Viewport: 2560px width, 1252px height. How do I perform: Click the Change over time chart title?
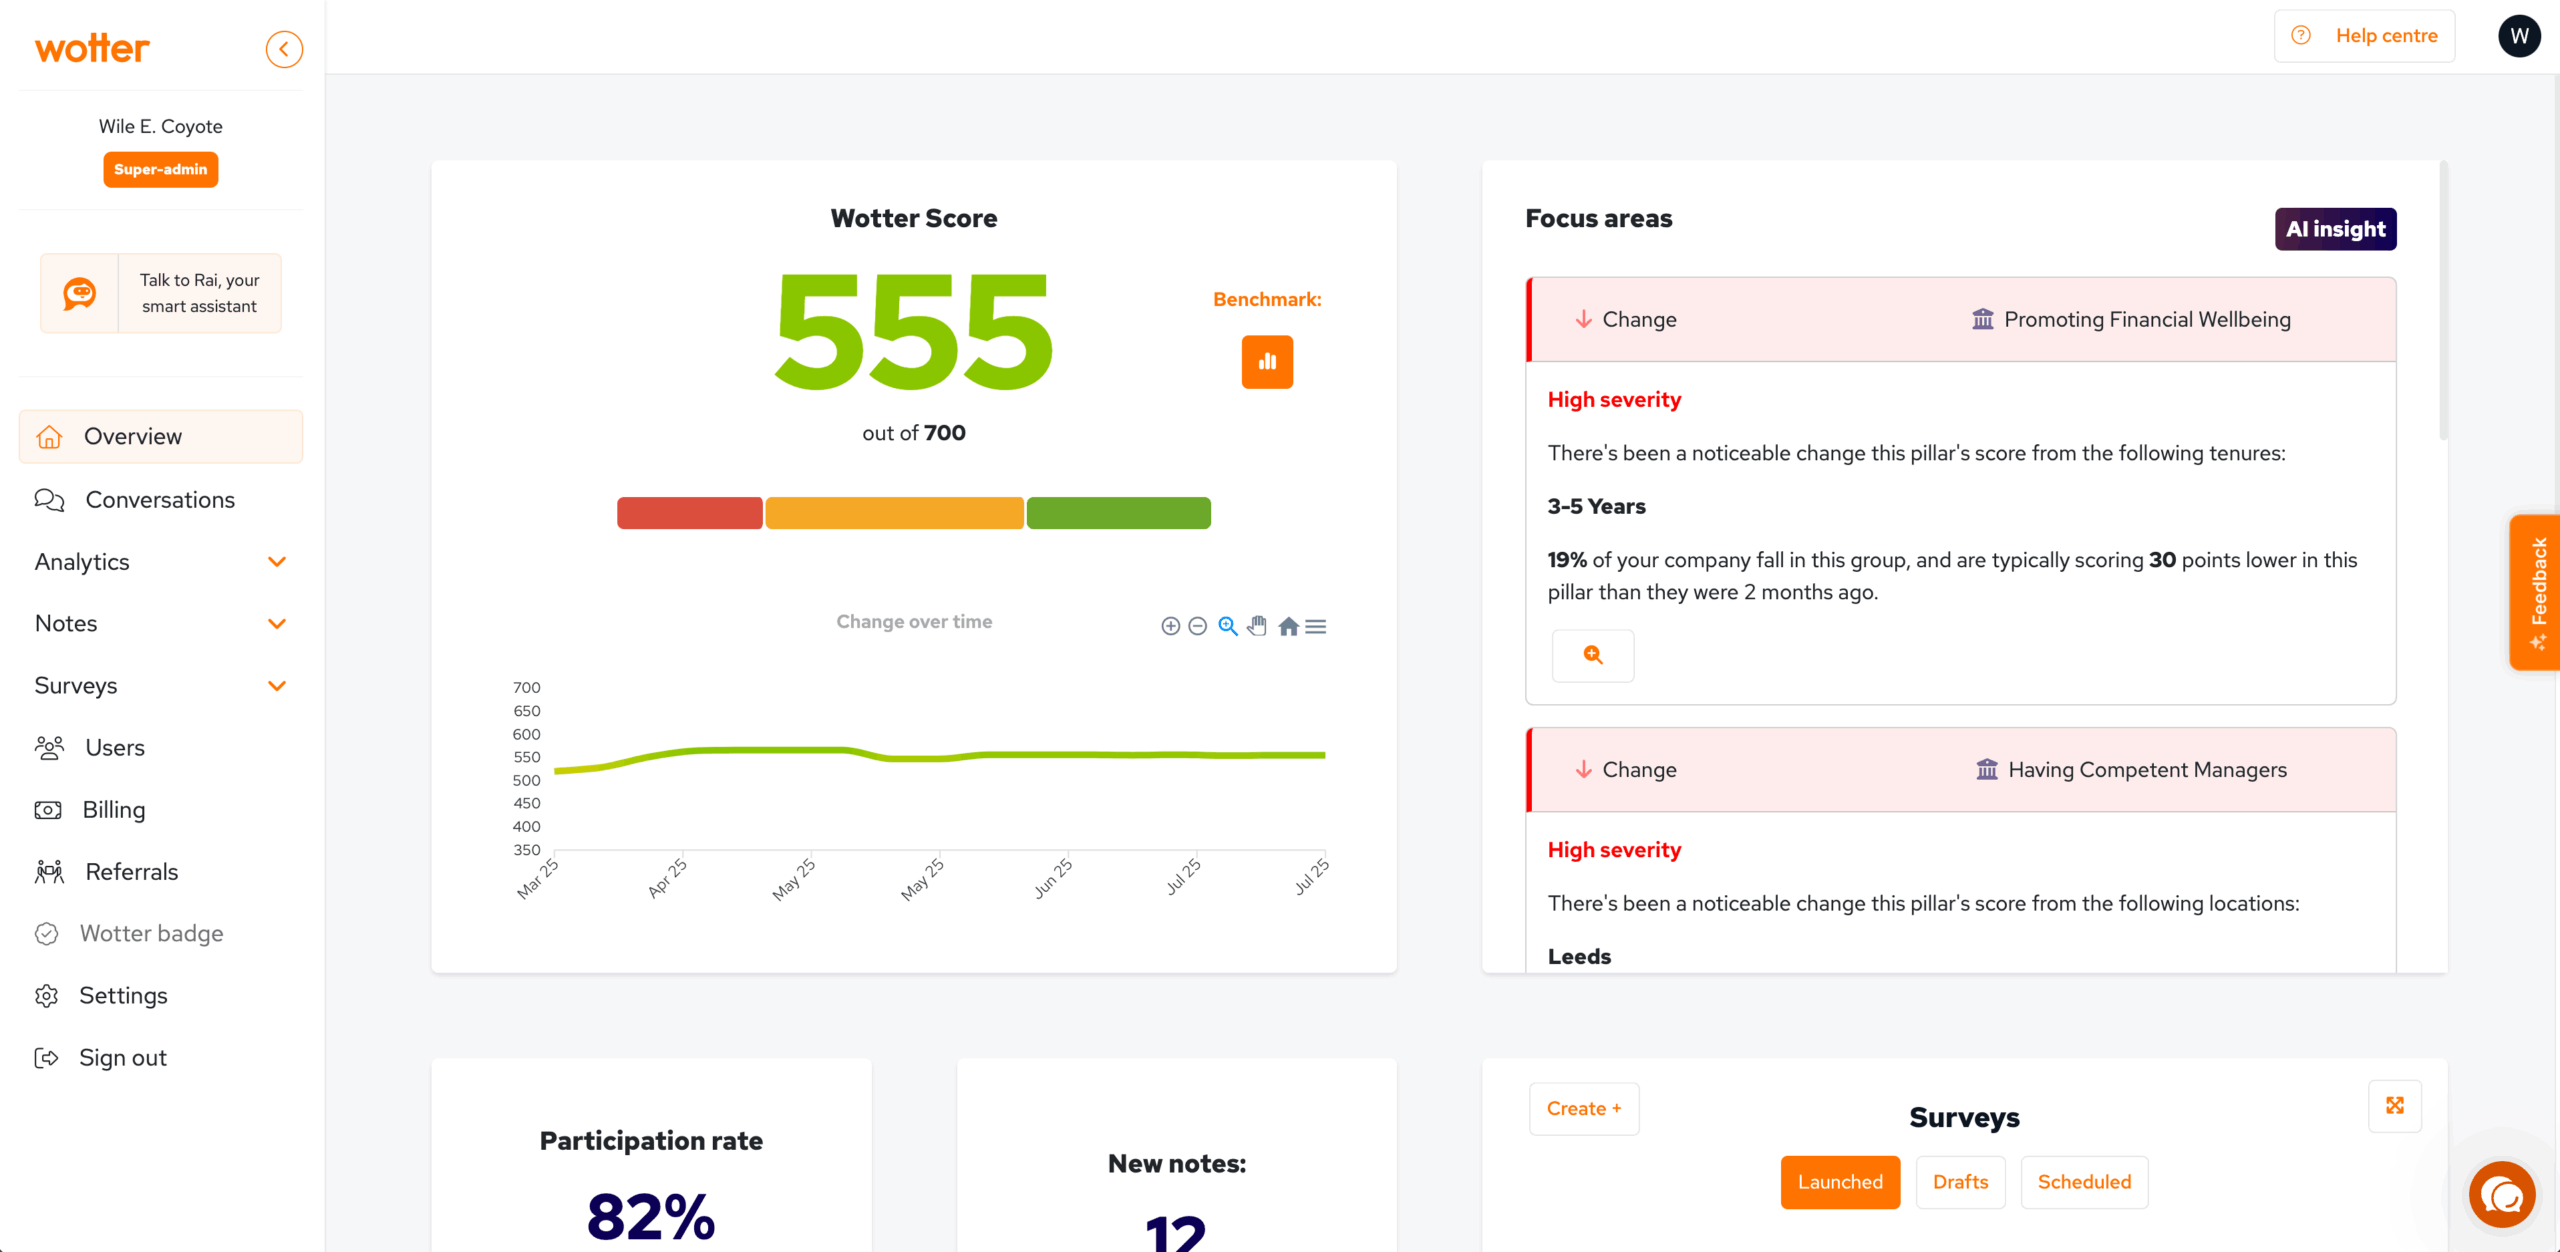coord(914,622)
